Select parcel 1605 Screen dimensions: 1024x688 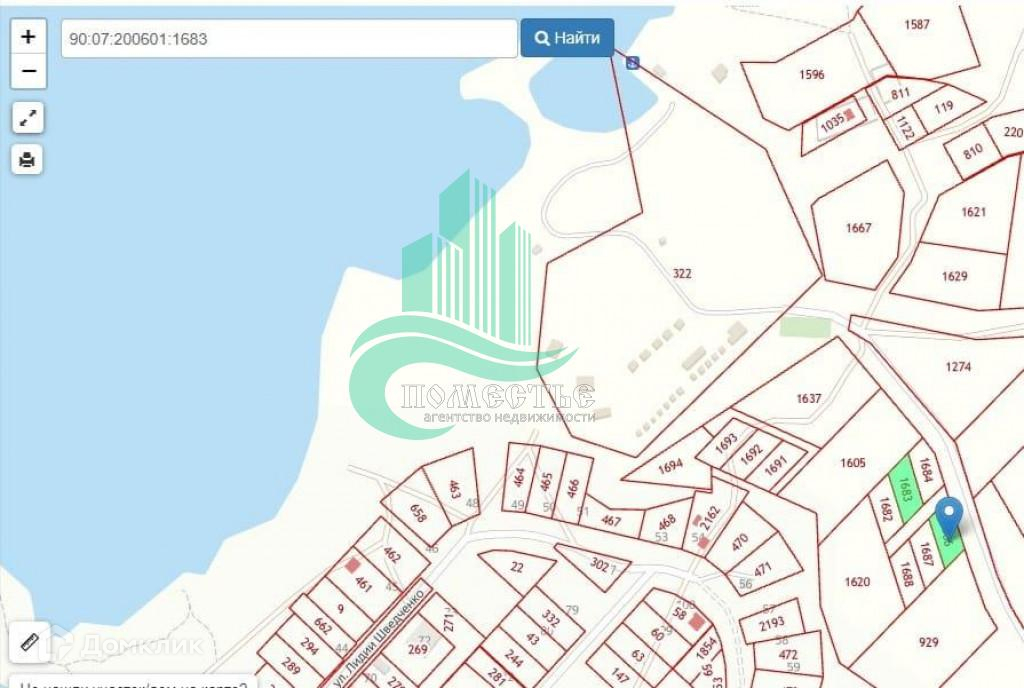point(853,463)
